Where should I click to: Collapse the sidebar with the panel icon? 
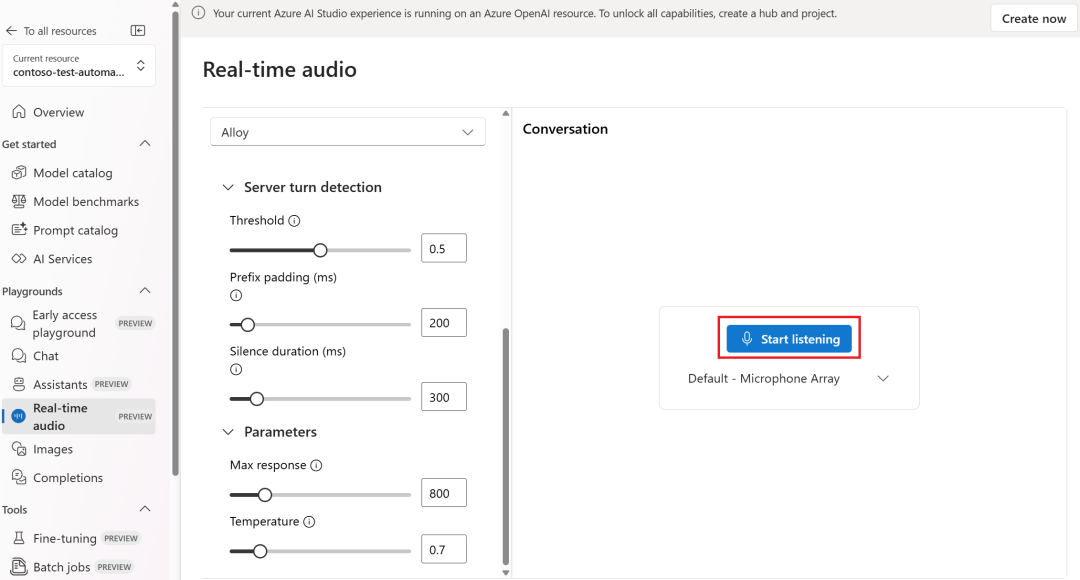tap(138, 30)
